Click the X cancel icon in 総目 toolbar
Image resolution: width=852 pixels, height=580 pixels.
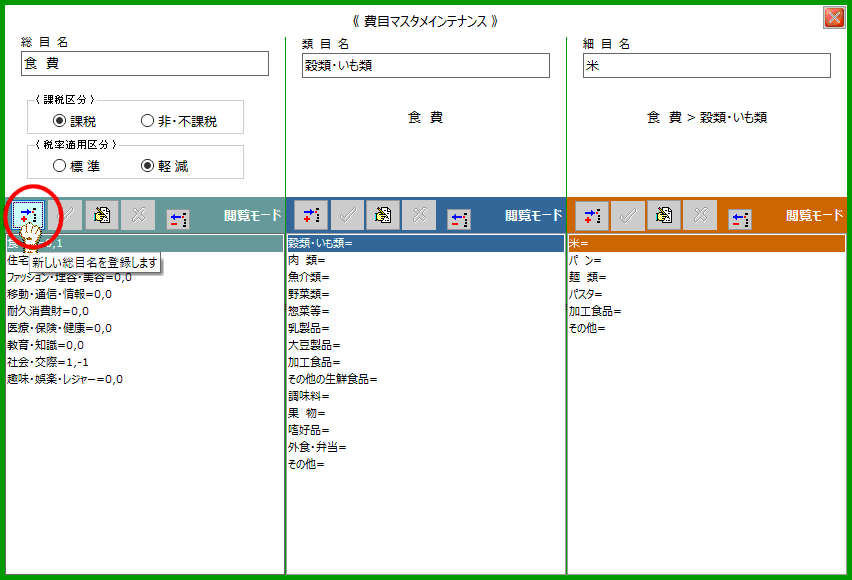138,215
